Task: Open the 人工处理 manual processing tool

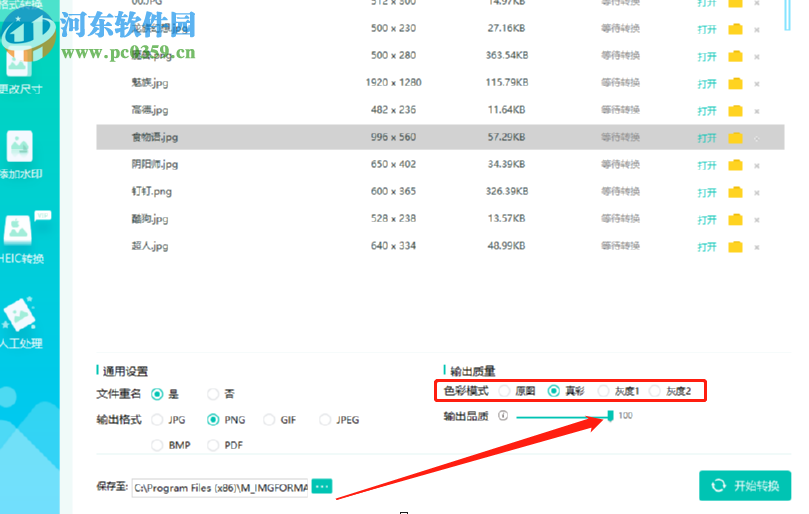Action: [x=21, y=323]
